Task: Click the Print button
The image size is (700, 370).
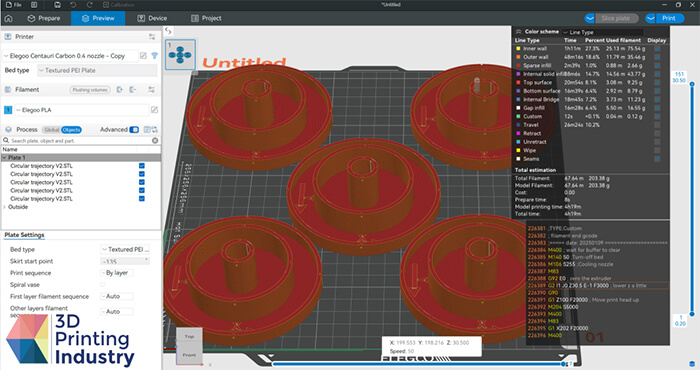Action: (669, 18)
